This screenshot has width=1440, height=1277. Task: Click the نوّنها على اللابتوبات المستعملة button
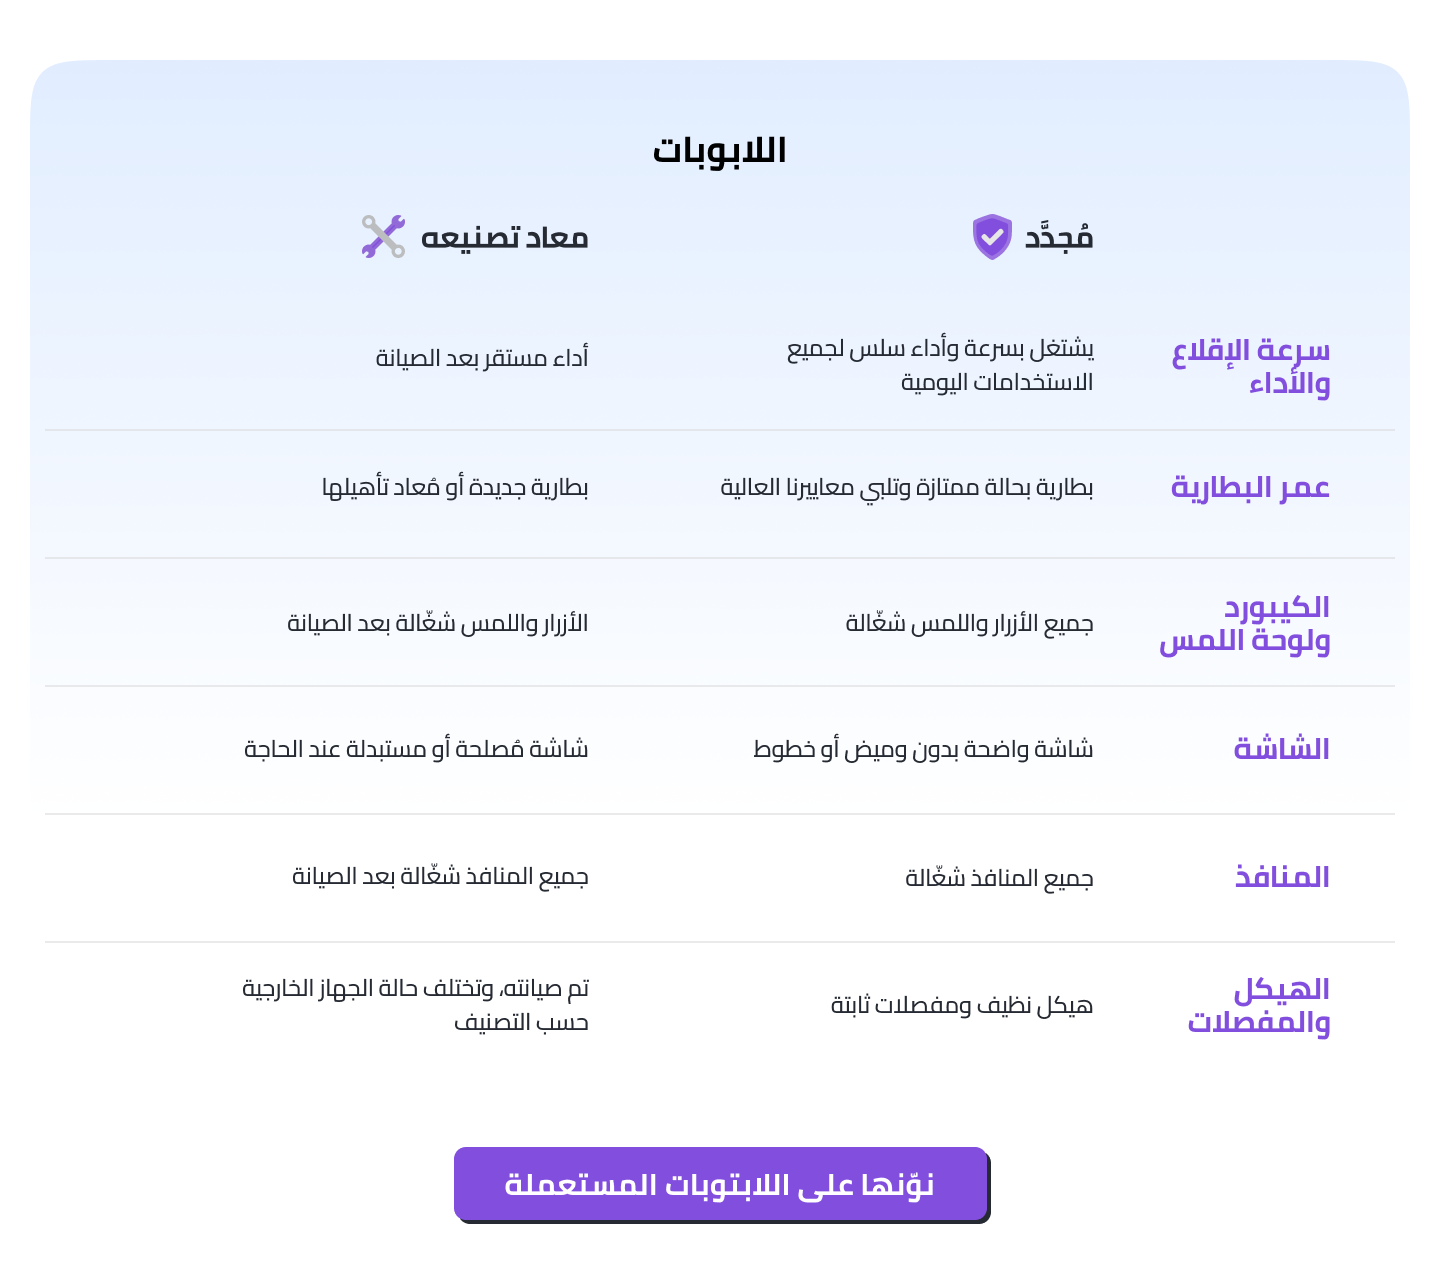point(720,1184)
